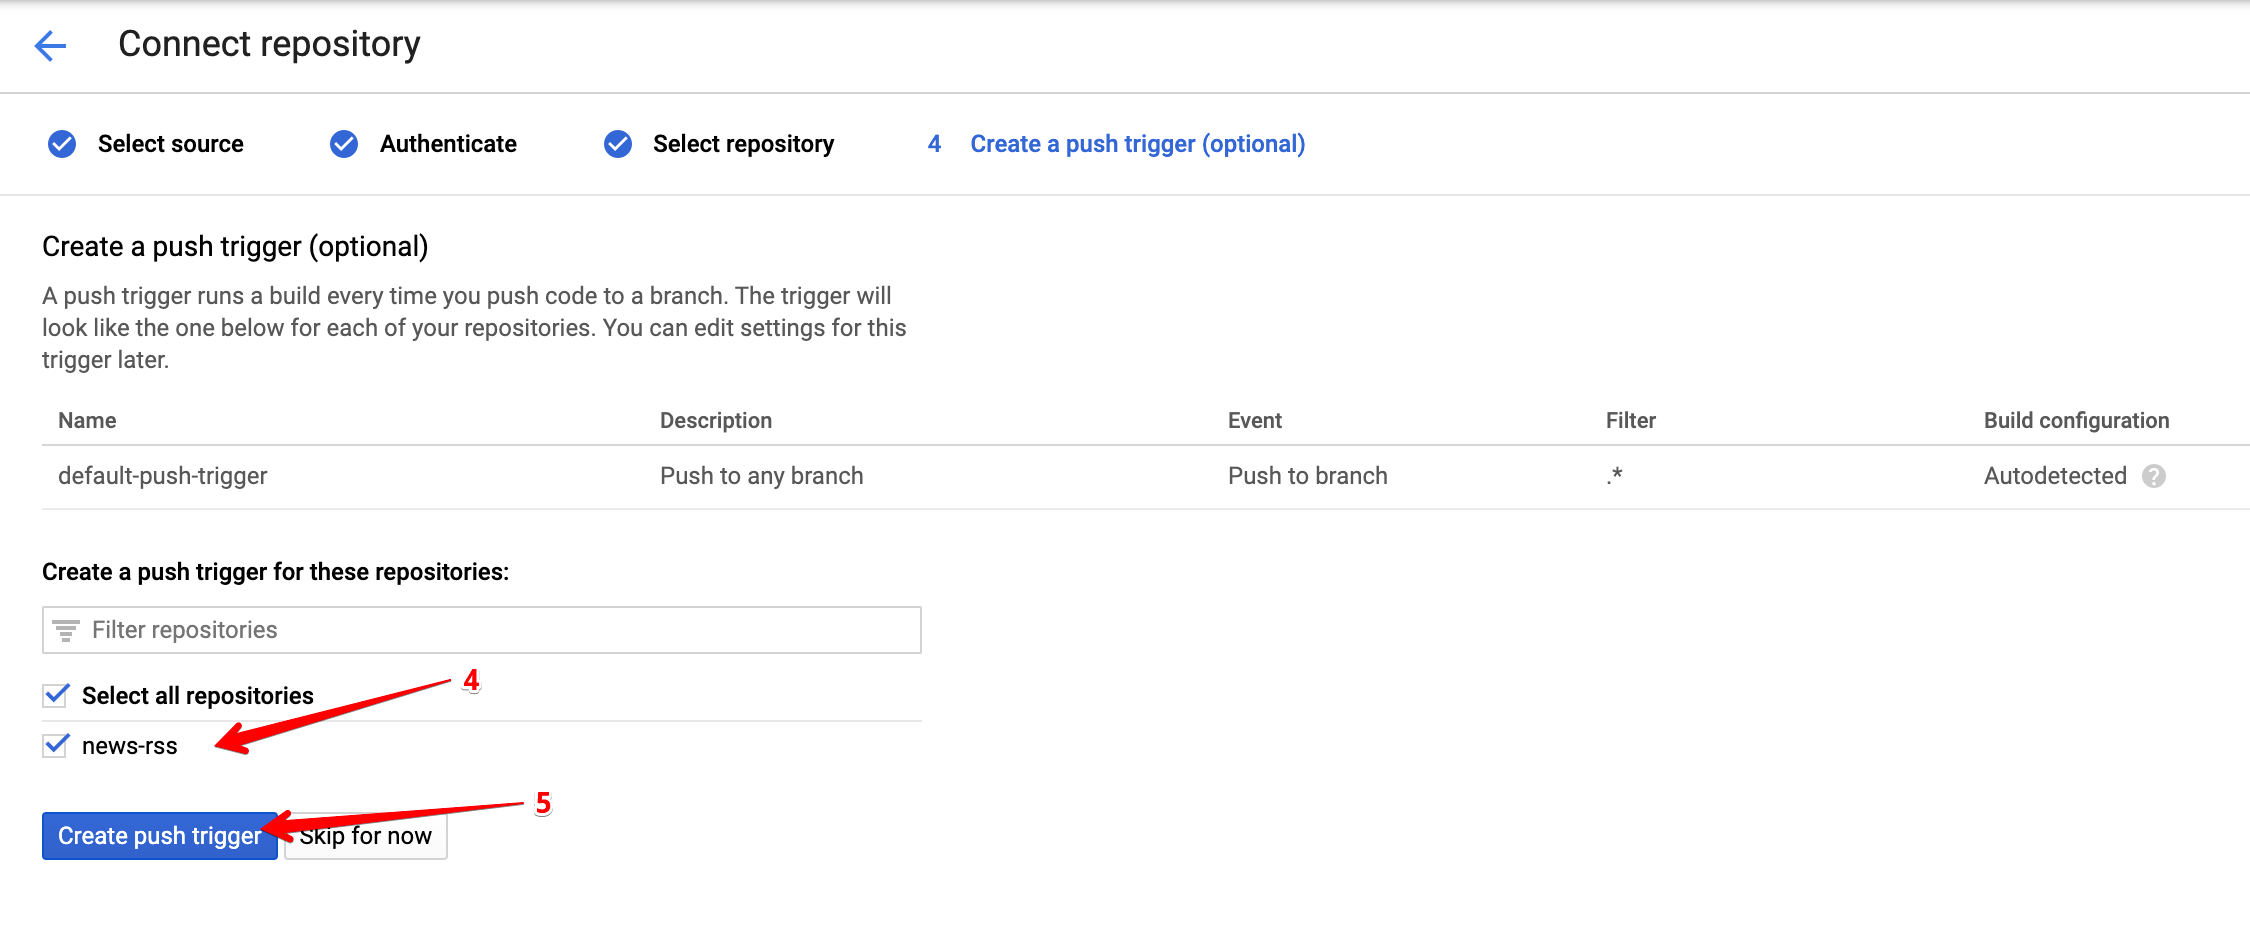The width and height of the screenshot is (2250, 942).
Task: Deselect the news-rss repository checkbox
Action: 55,744
